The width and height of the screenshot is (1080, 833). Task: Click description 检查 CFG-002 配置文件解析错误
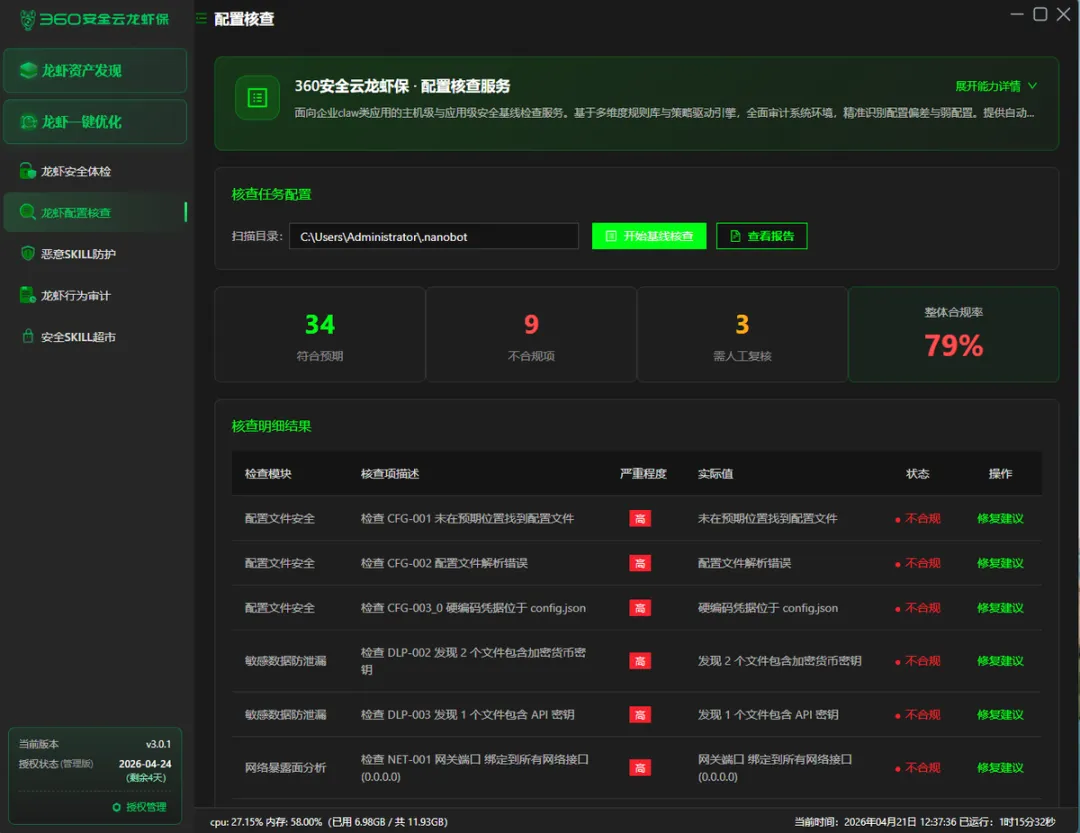444,564
